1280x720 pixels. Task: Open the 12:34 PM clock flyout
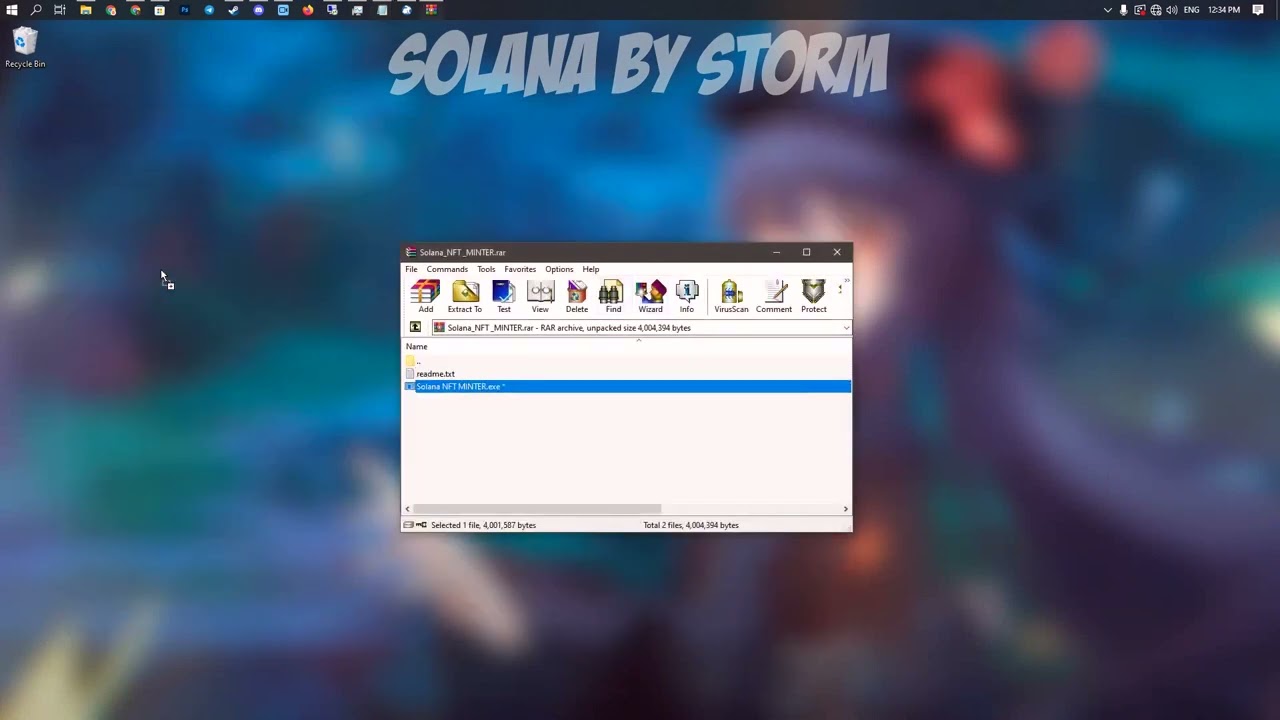pyautogui.click(x=1224, y=10)
